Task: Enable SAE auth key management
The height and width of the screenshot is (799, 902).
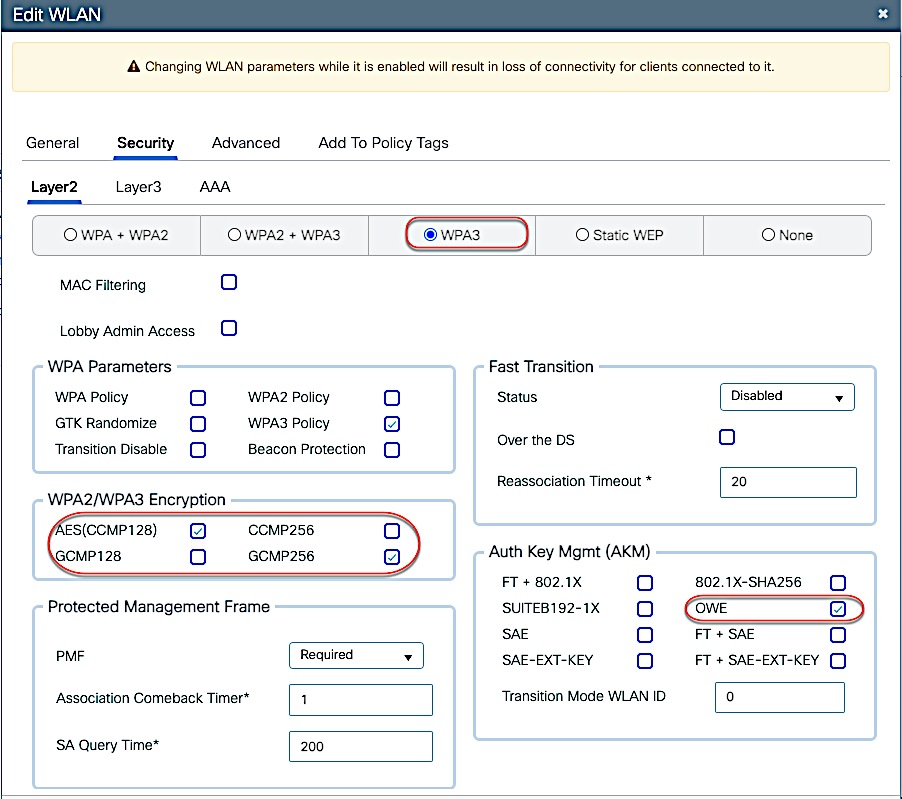Action: [x=645, y=634]
